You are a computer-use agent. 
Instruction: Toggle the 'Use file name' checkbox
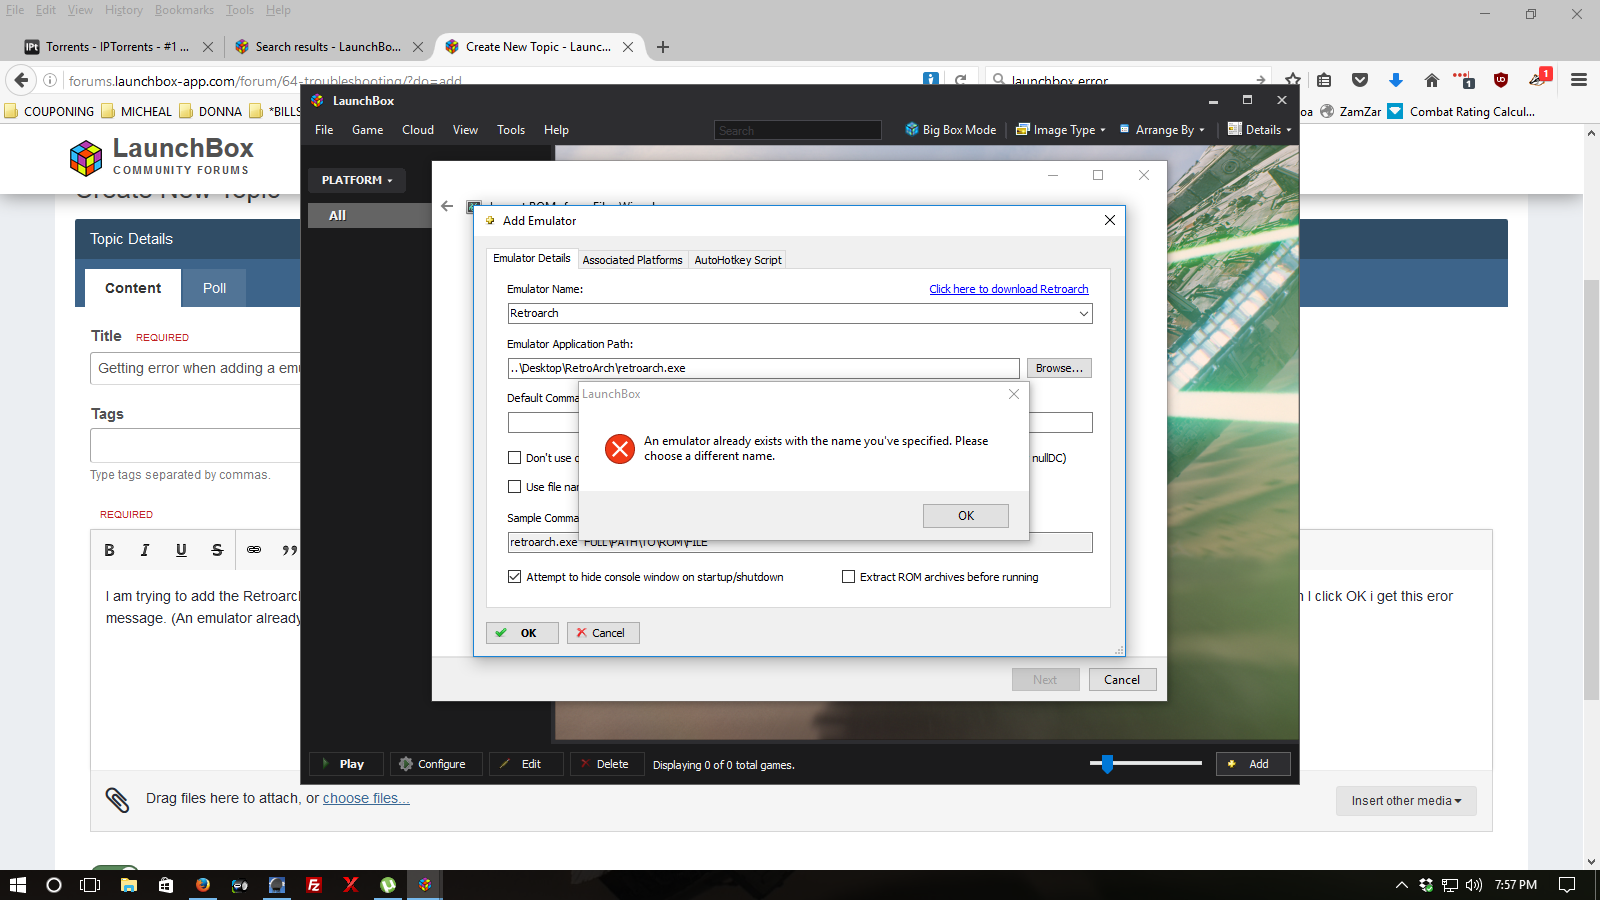(x=514, y=487)
